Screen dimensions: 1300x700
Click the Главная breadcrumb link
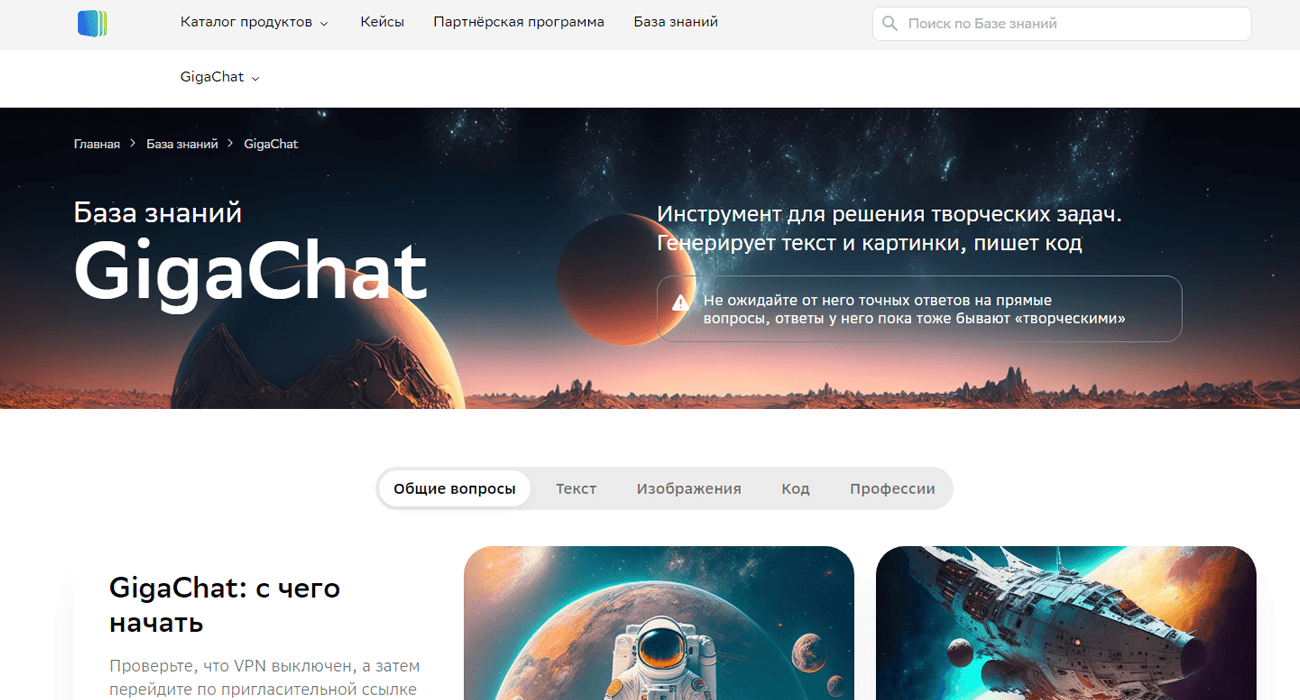(x=97, y=144)
